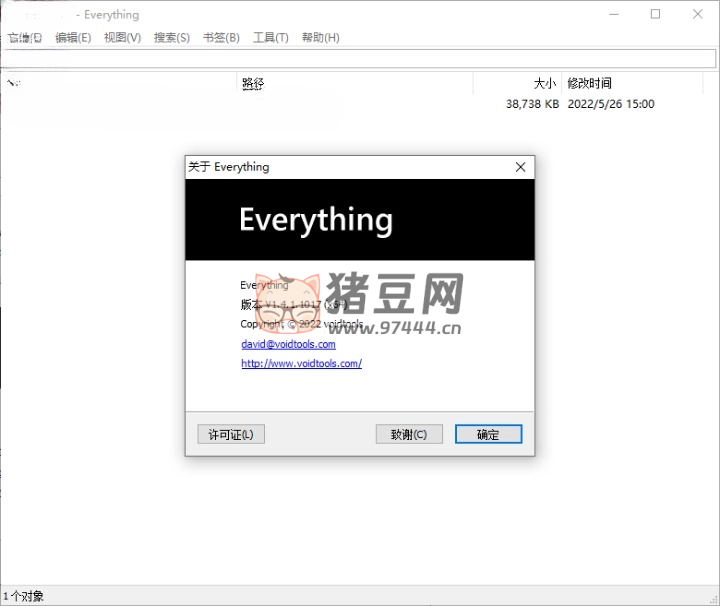This screenshot has width=720, height=606.
Task: Open the 视图(V) menu
Action: click(x=122, y=37)
